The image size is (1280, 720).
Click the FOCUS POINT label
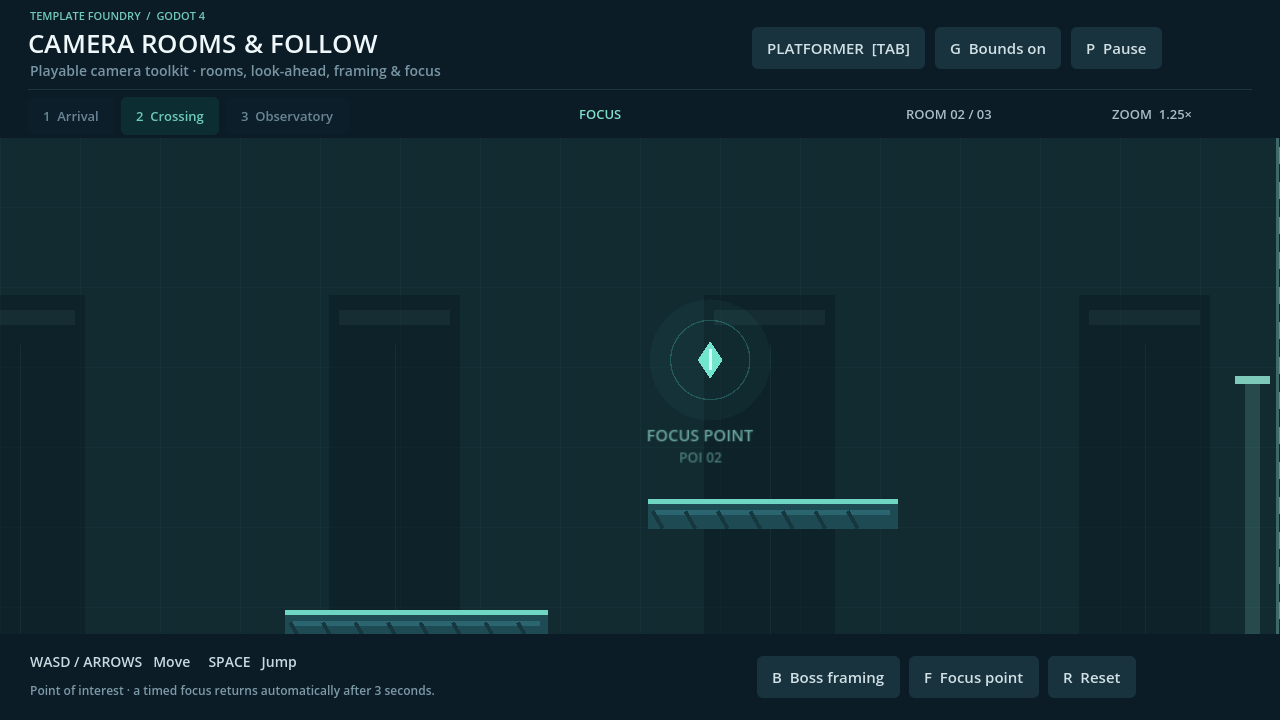click(700, 435)
